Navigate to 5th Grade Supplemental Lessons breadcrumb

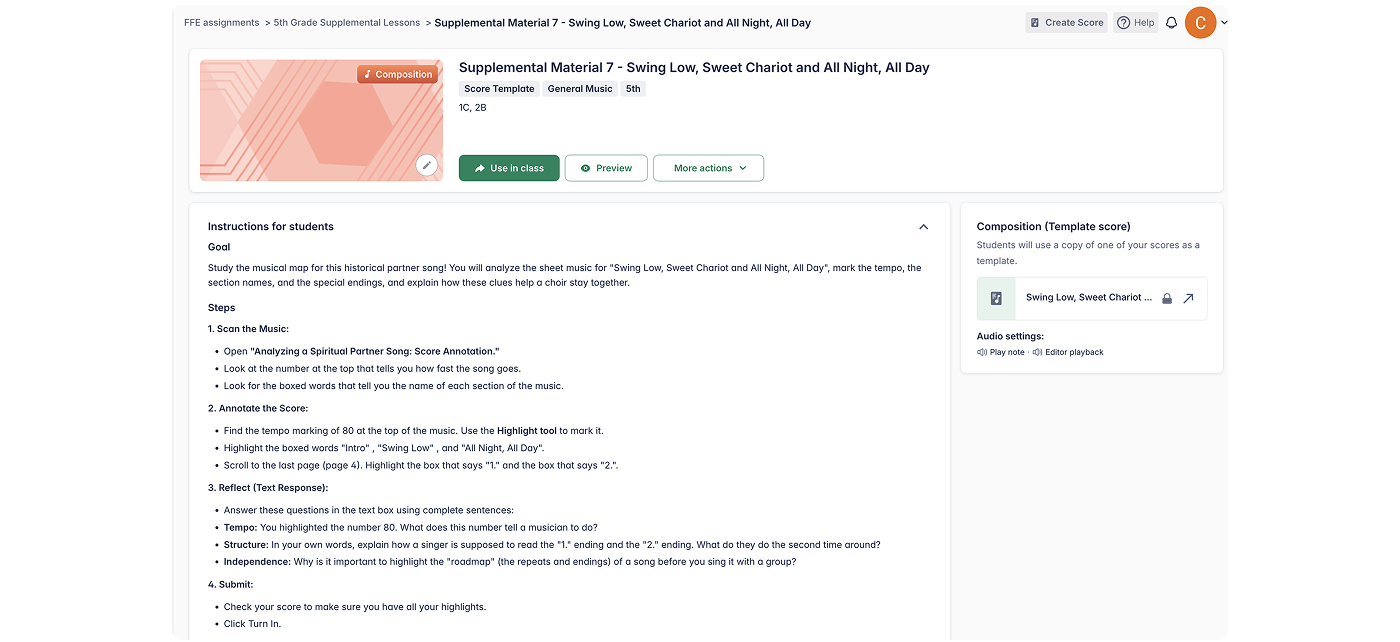(347, 22)
